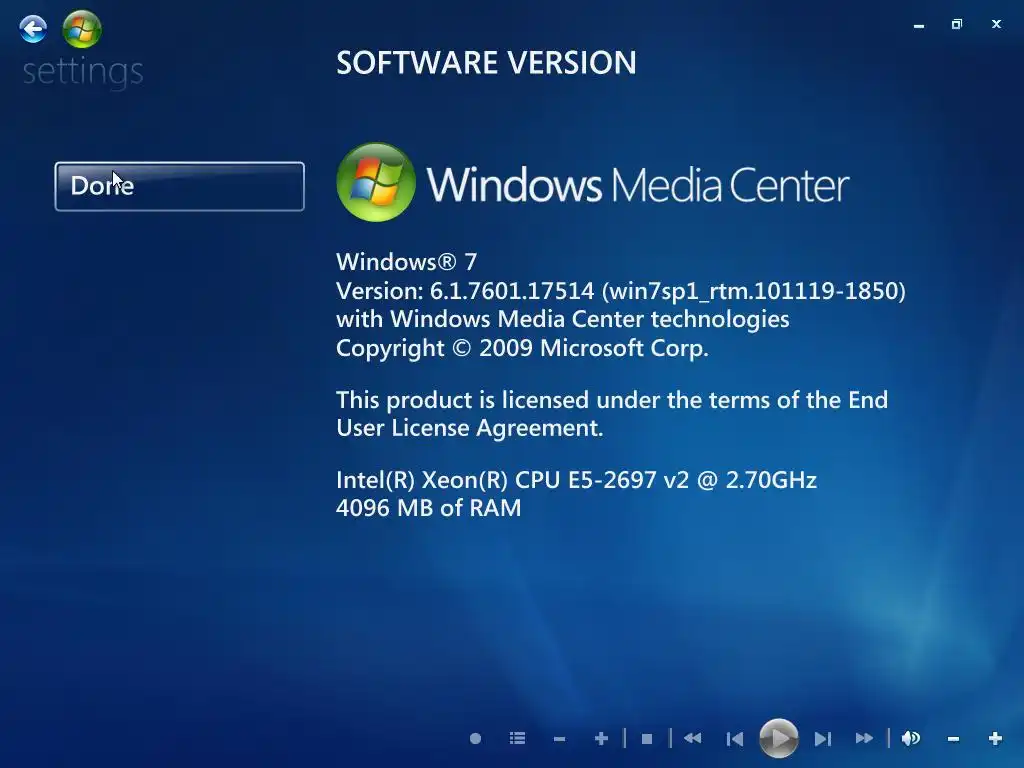Image resolution: width=1024 pixels, height=768 pixels.
Task: Click 'with Windows Media Center technologies' line
Action: point(562,319)
